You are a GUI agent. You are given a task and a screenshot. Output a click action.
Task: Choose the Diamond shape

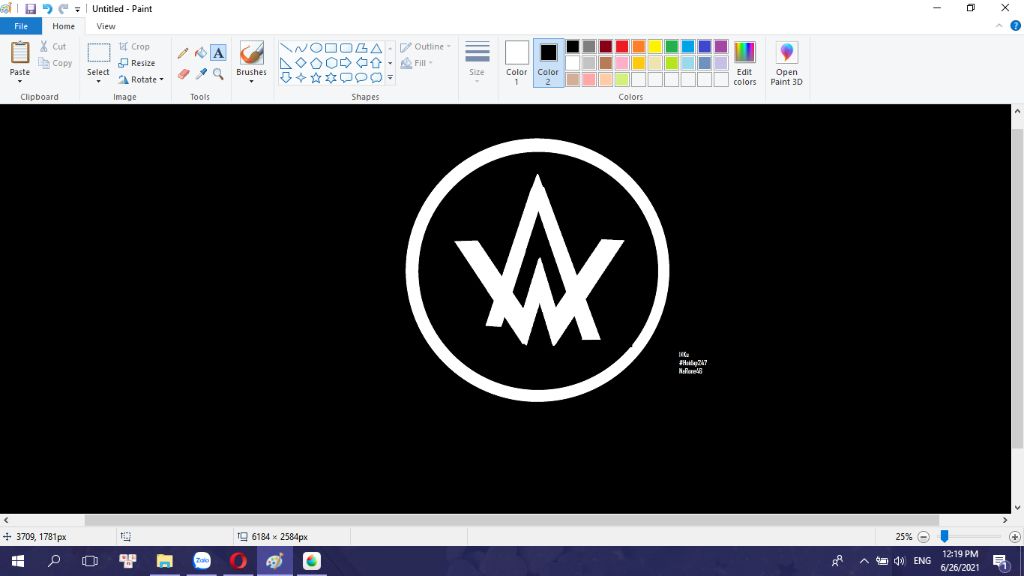[300, 63]
